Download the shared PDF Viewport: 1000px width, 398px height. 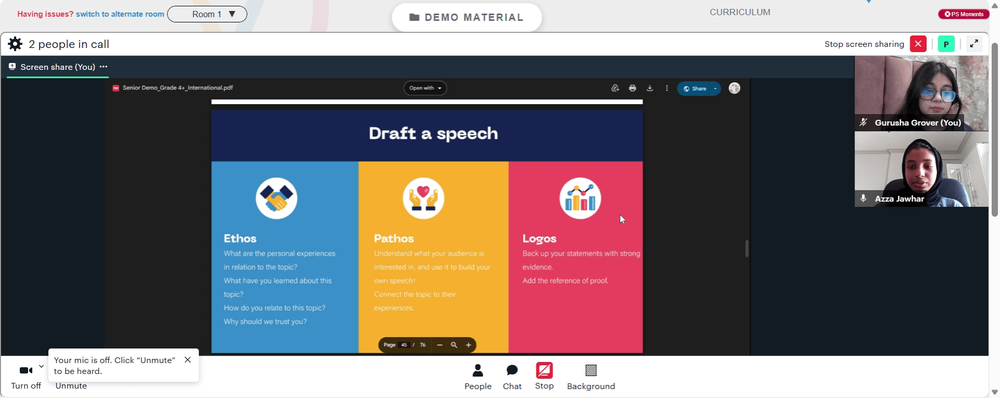[x=649, y=88]
